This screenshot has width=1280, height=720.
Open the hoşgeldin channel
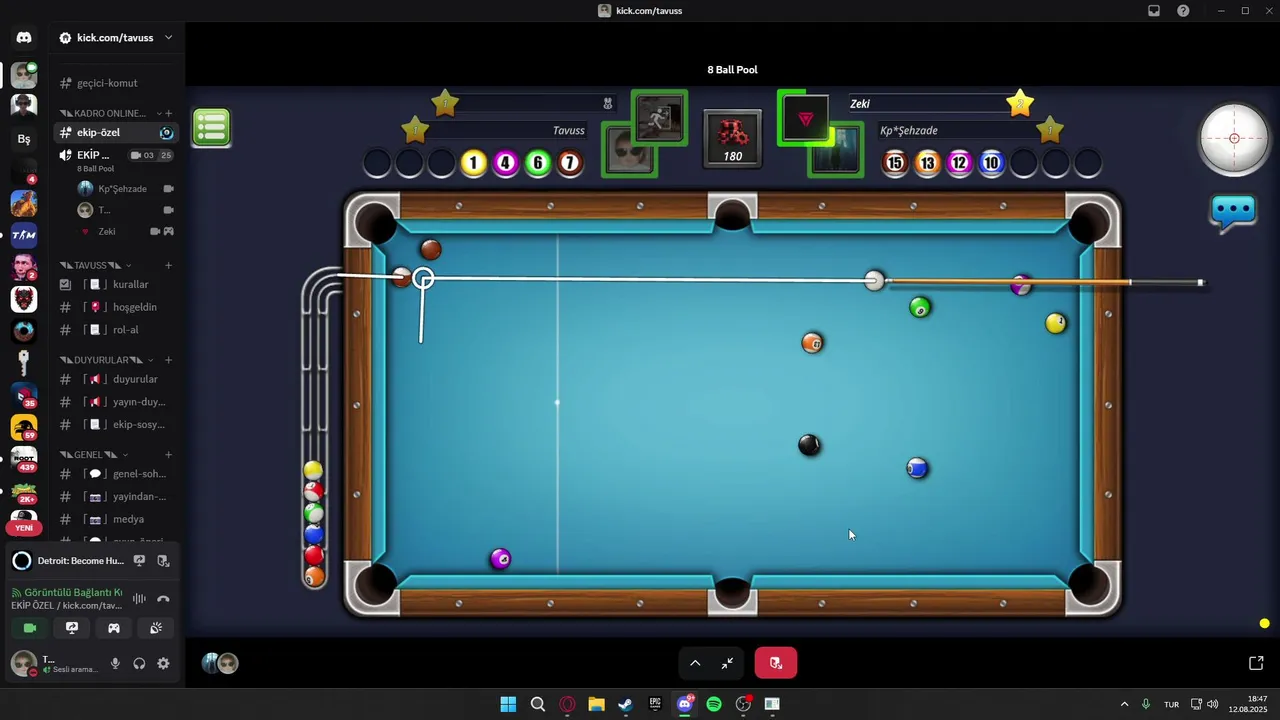[117, 307]
